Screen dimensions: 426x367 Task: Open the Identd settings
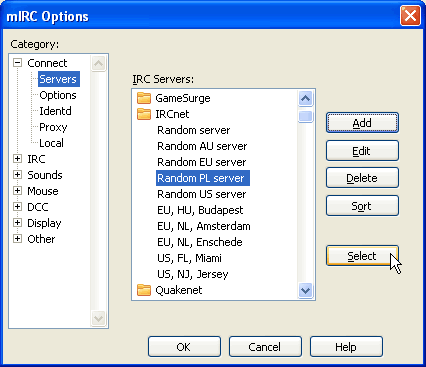55,111
